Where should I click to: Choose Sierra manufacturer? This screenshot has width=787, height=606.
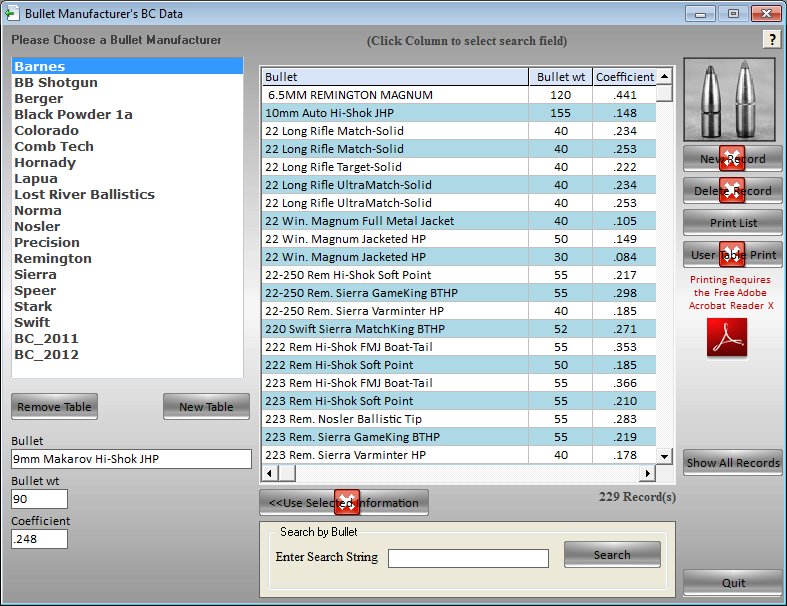pyautogui.click(x=127, y=275)
